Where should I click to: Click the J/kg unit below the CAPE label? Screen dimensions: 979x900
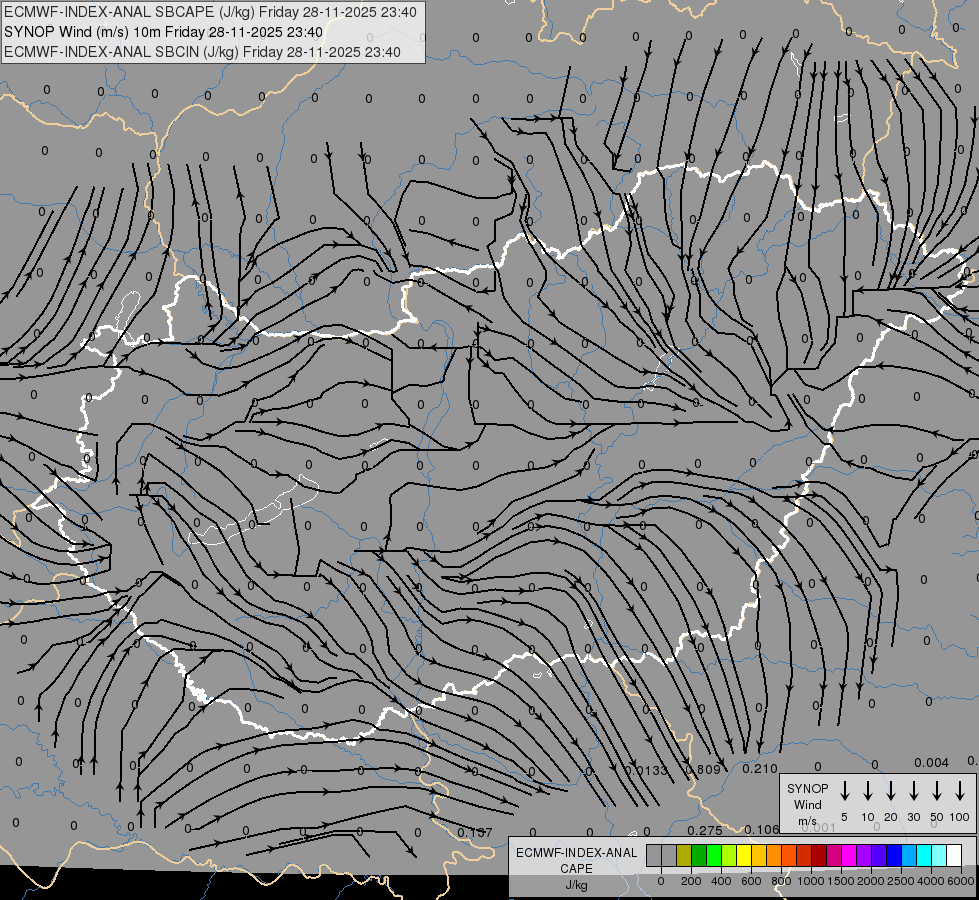(576, 885)
